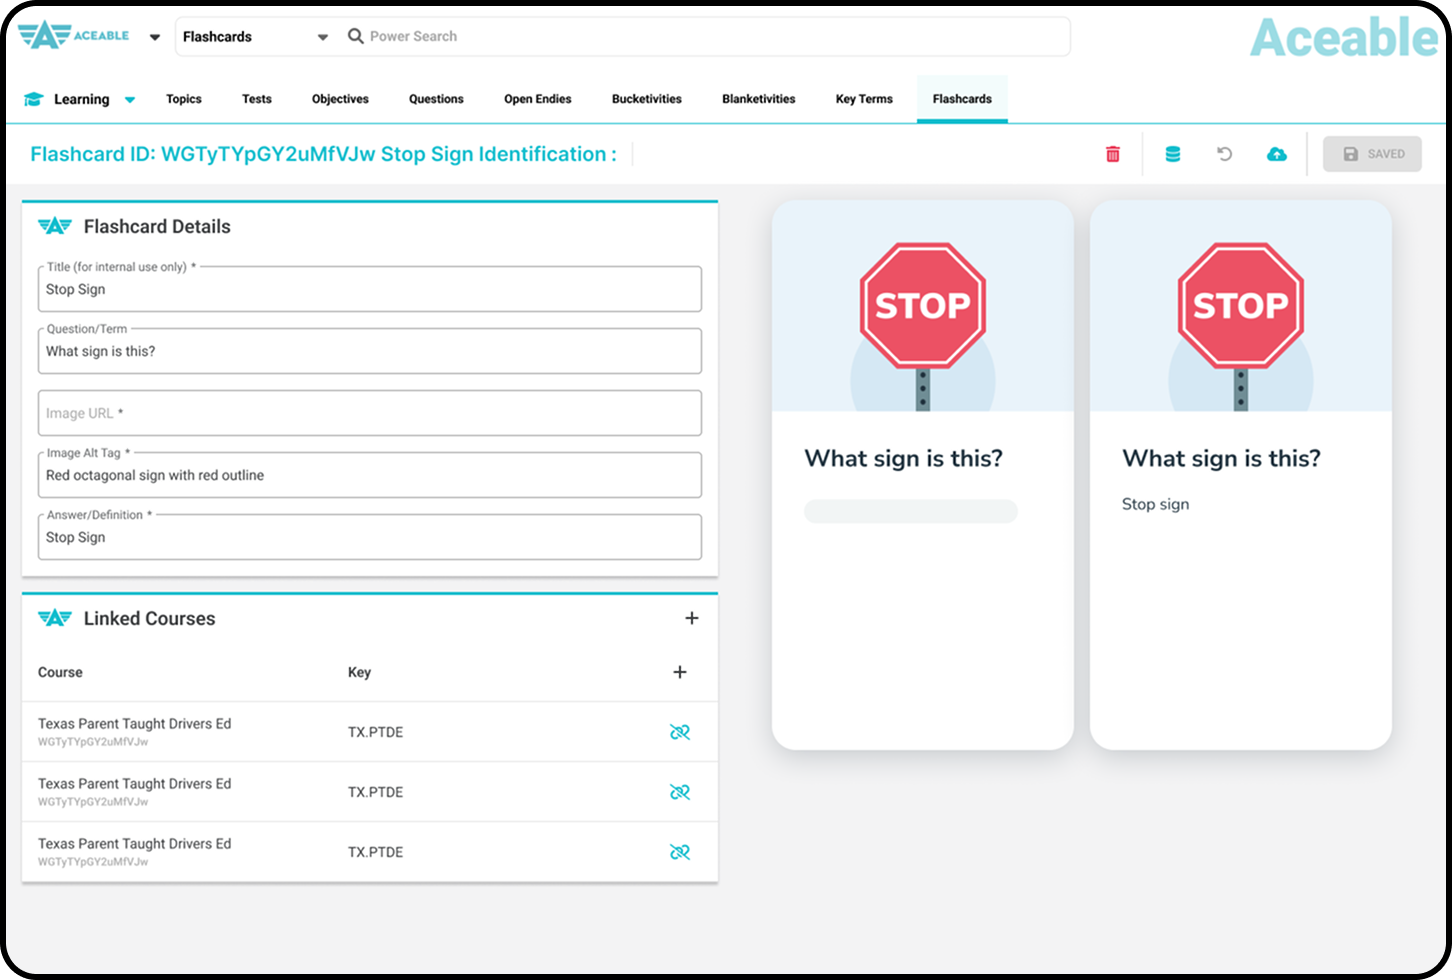Publish via the cloud upload icon
The height and width of the screenshot is (980, 1452).
[1277, 154]
